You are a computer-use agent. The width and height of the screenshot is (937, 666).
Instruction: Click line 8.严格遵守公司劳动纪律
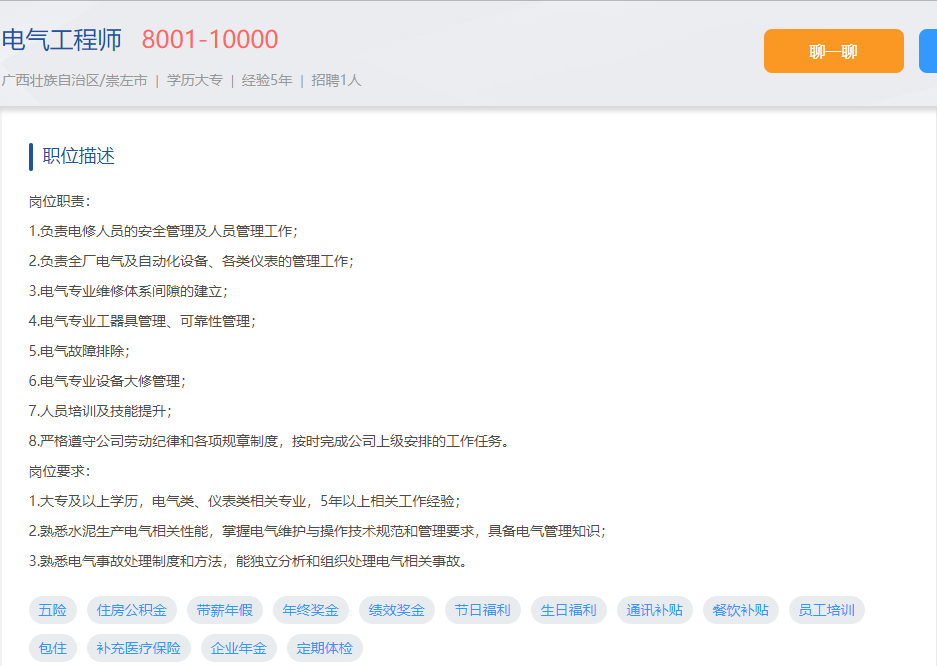[269, 441]
